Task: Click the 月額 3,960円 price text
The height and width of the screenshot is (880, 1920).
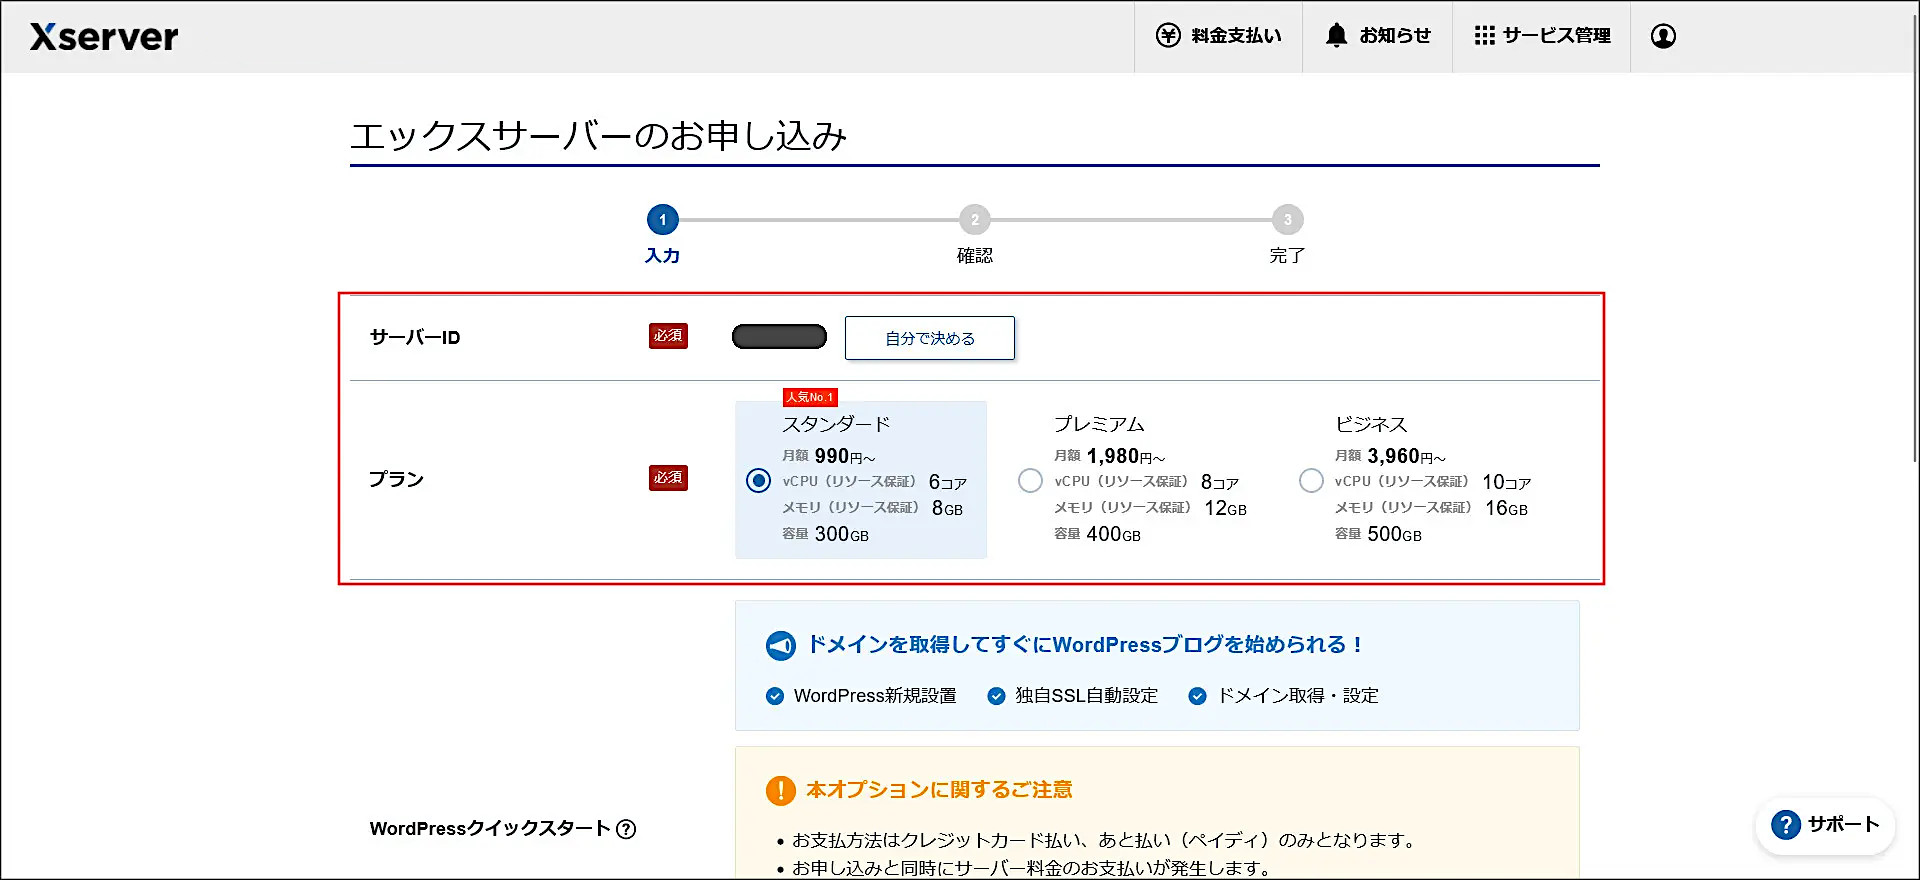Action: pyautogui.click(x=1390, y=456)
